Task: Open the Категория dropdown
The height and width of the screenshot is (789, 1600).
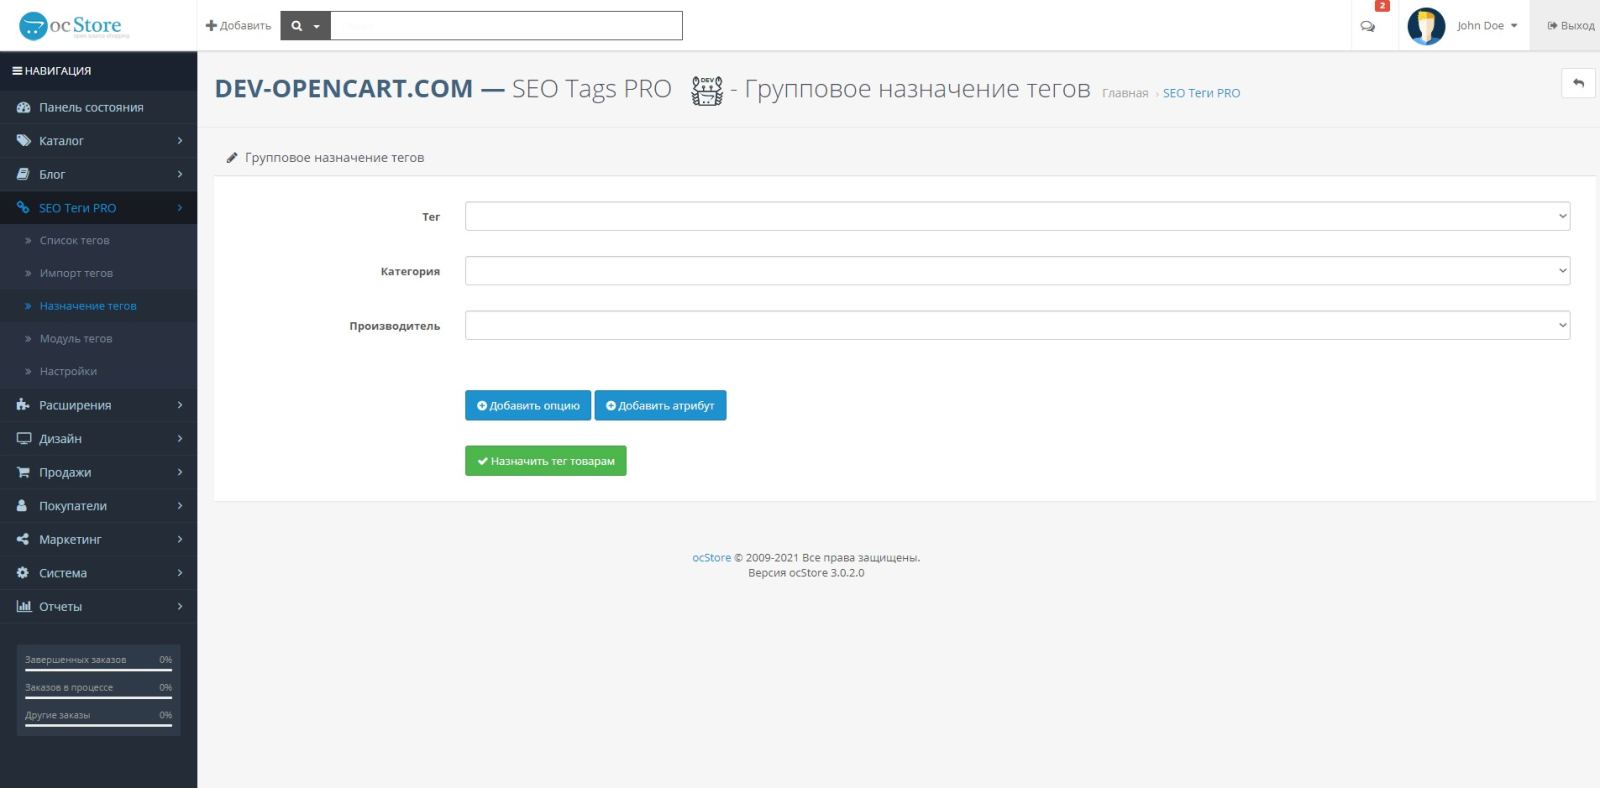Action: pyautogui.click(x=1017, y=271)
